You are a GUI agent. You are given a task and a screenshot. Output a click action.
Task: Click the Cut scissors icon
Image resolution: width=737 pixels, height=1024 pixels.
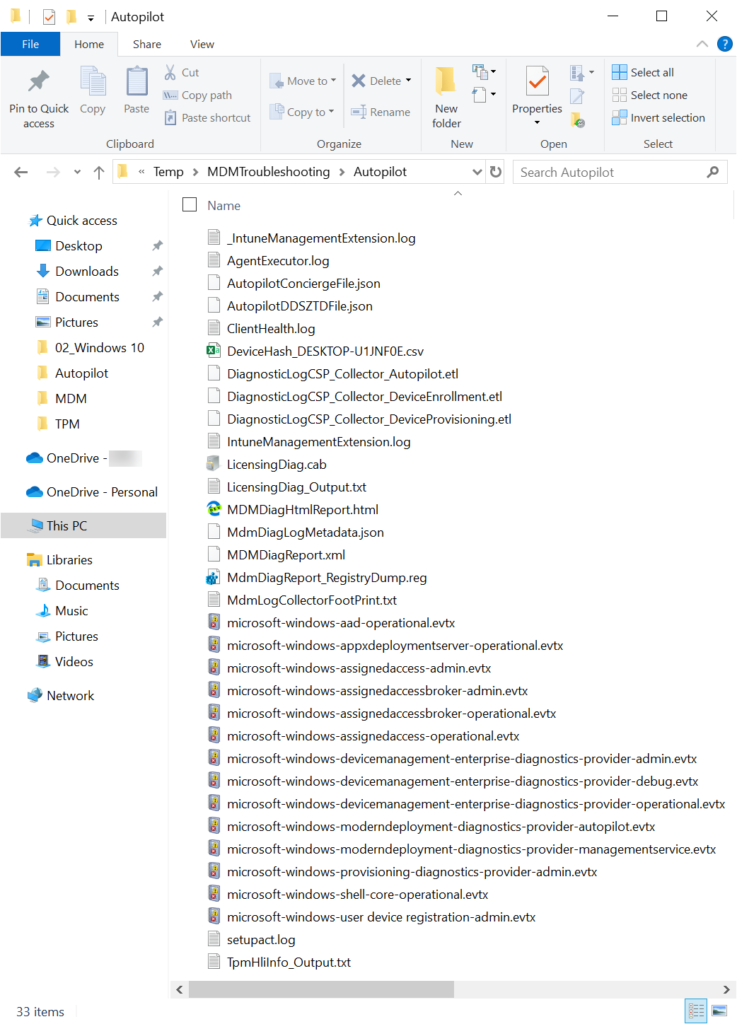[x=170, y=72]
